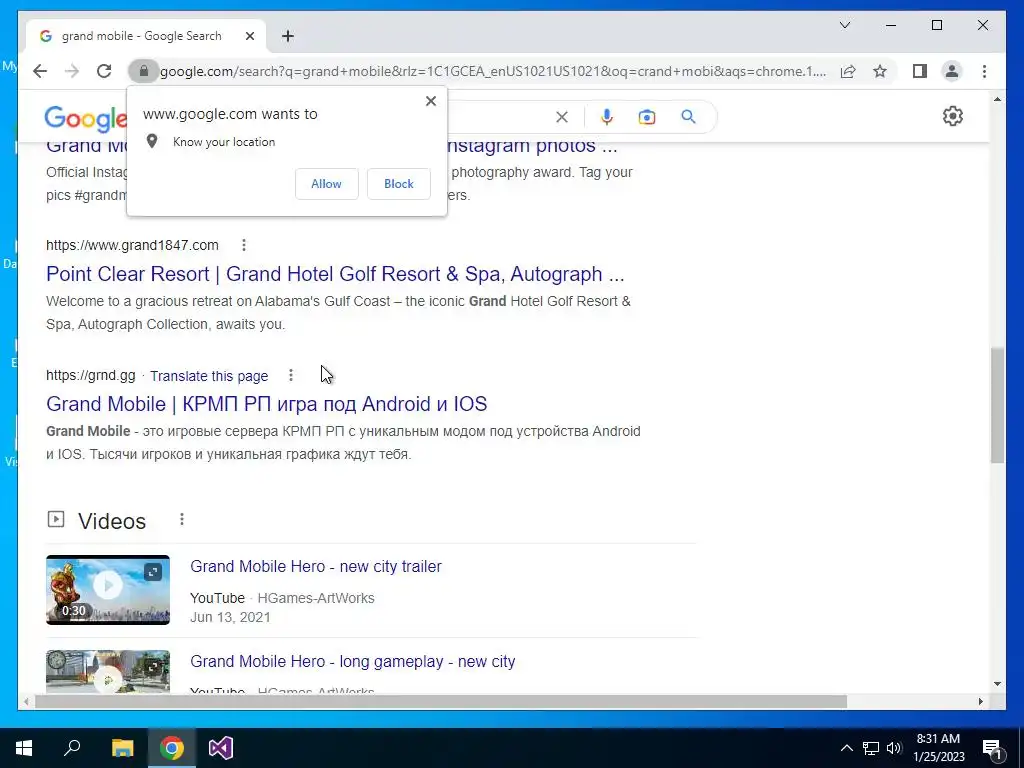
Task: Open more options for Videos section
Action: (x=182, y=519)
